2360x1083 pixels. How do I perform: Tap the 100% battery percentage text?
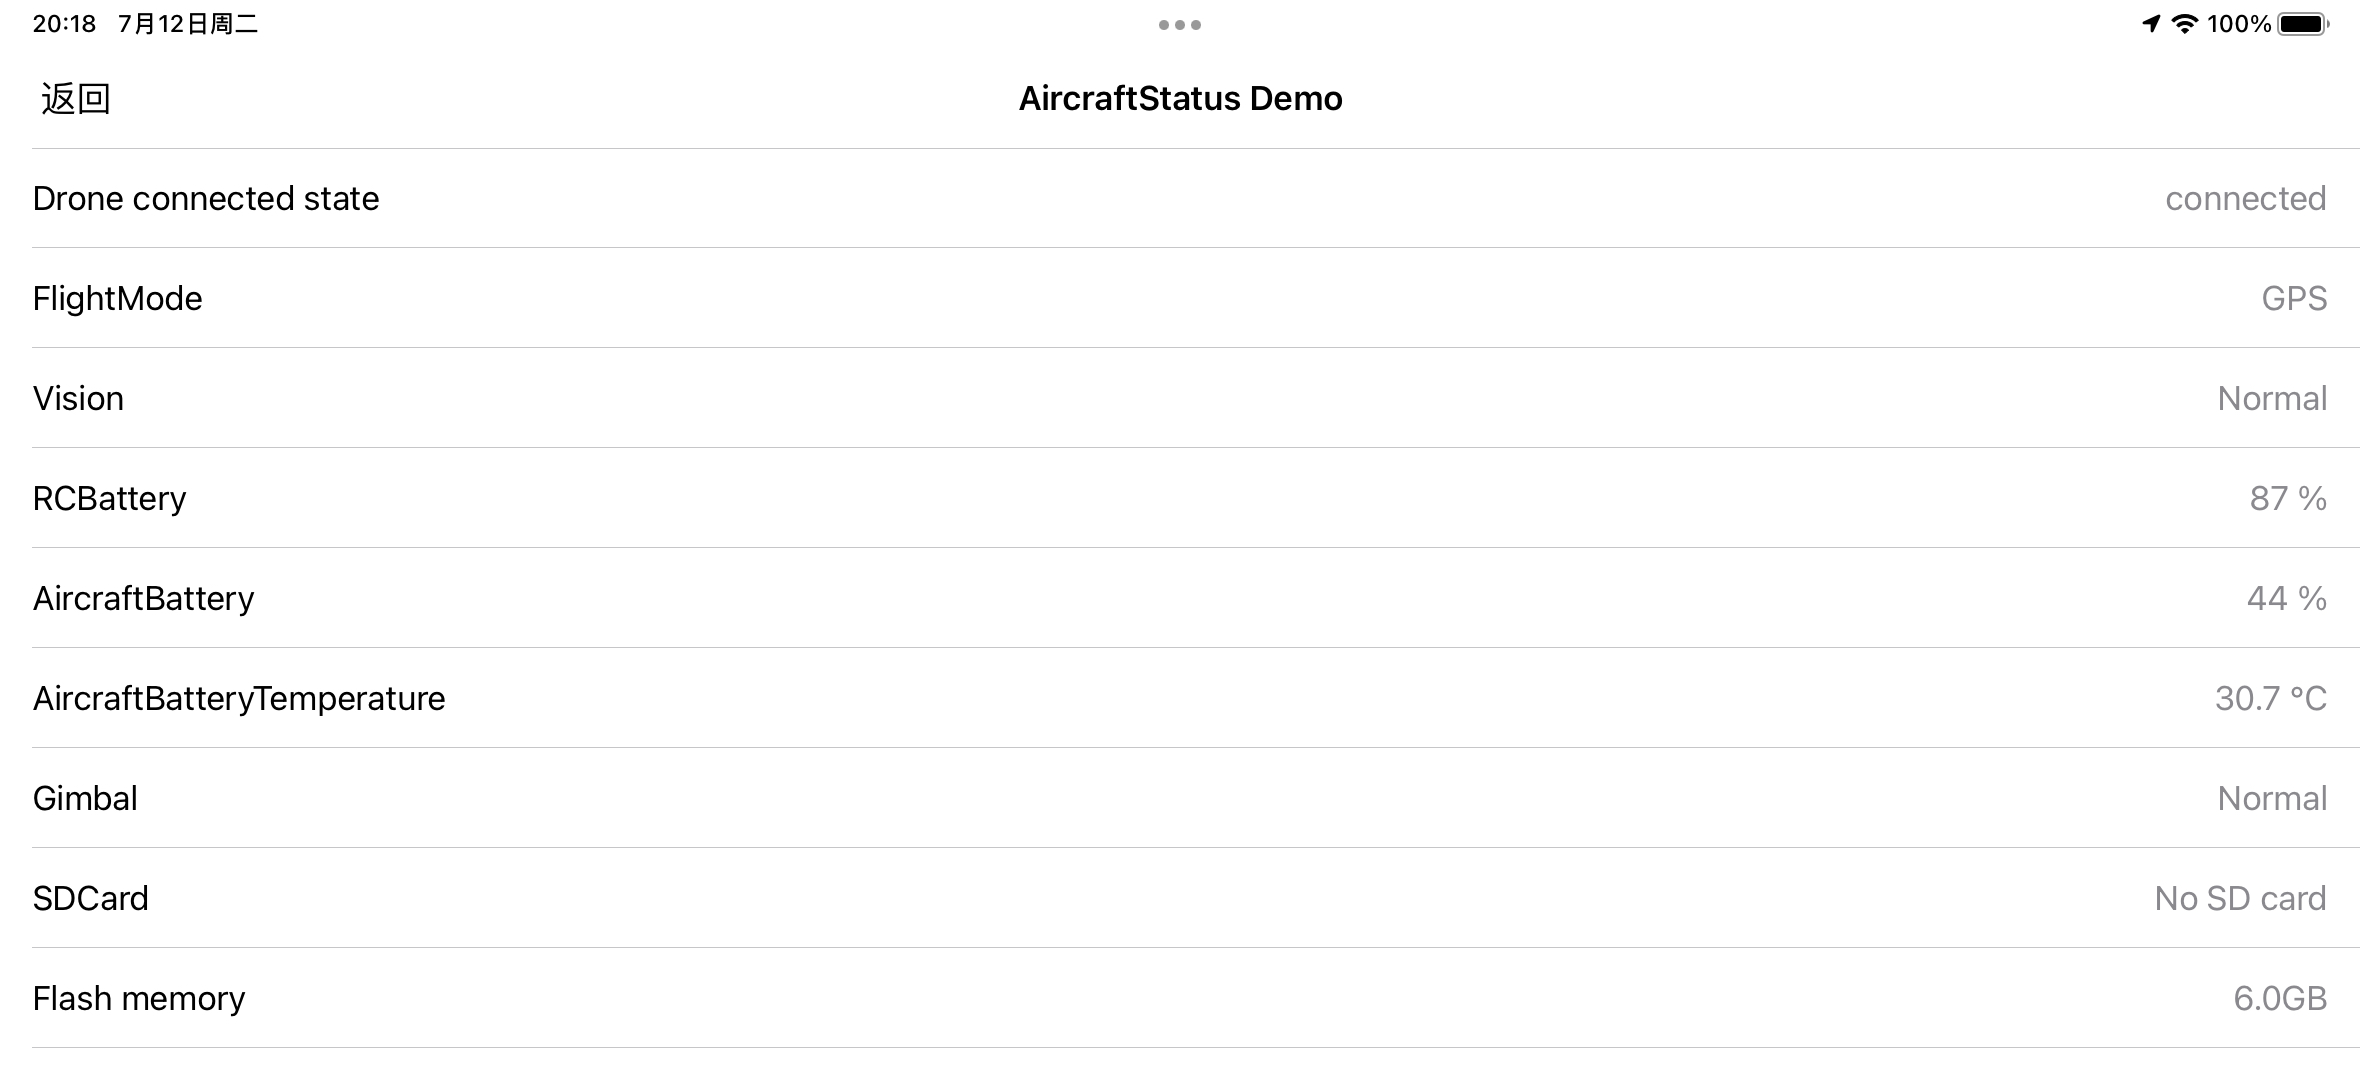(2239, 24)
